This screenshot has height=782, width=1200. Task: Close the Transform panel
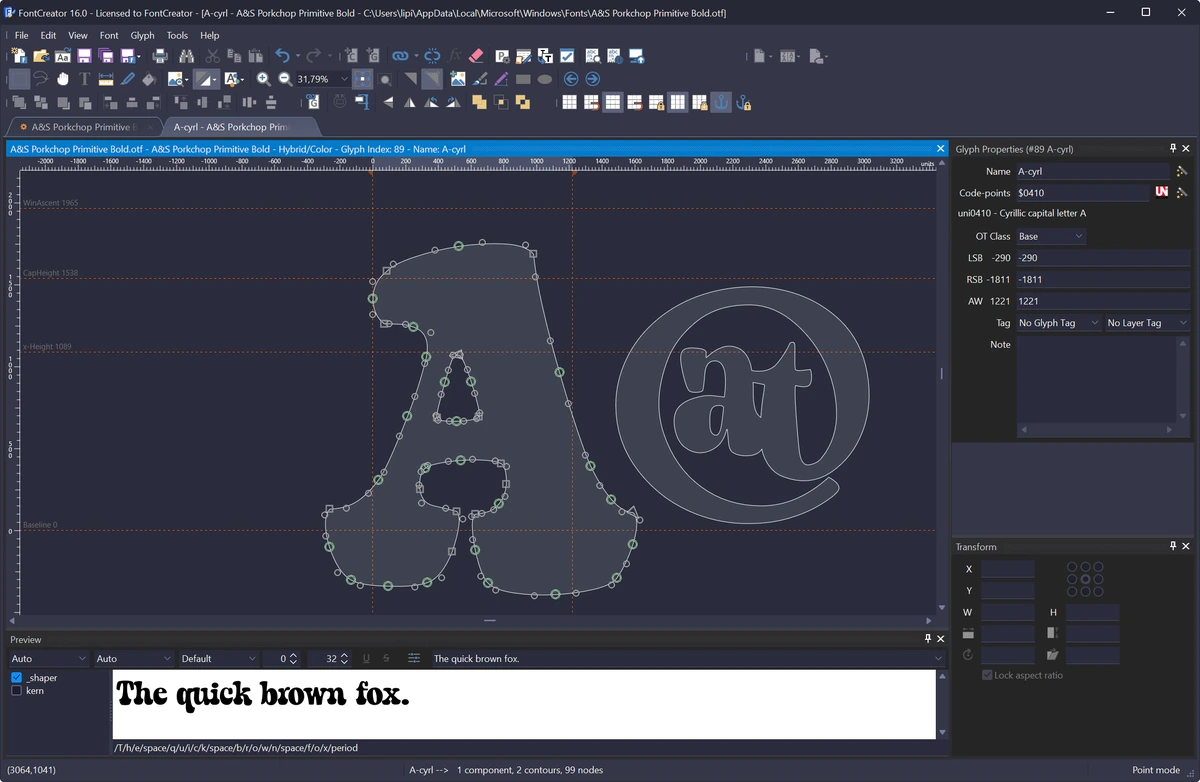coord(1186,547)
